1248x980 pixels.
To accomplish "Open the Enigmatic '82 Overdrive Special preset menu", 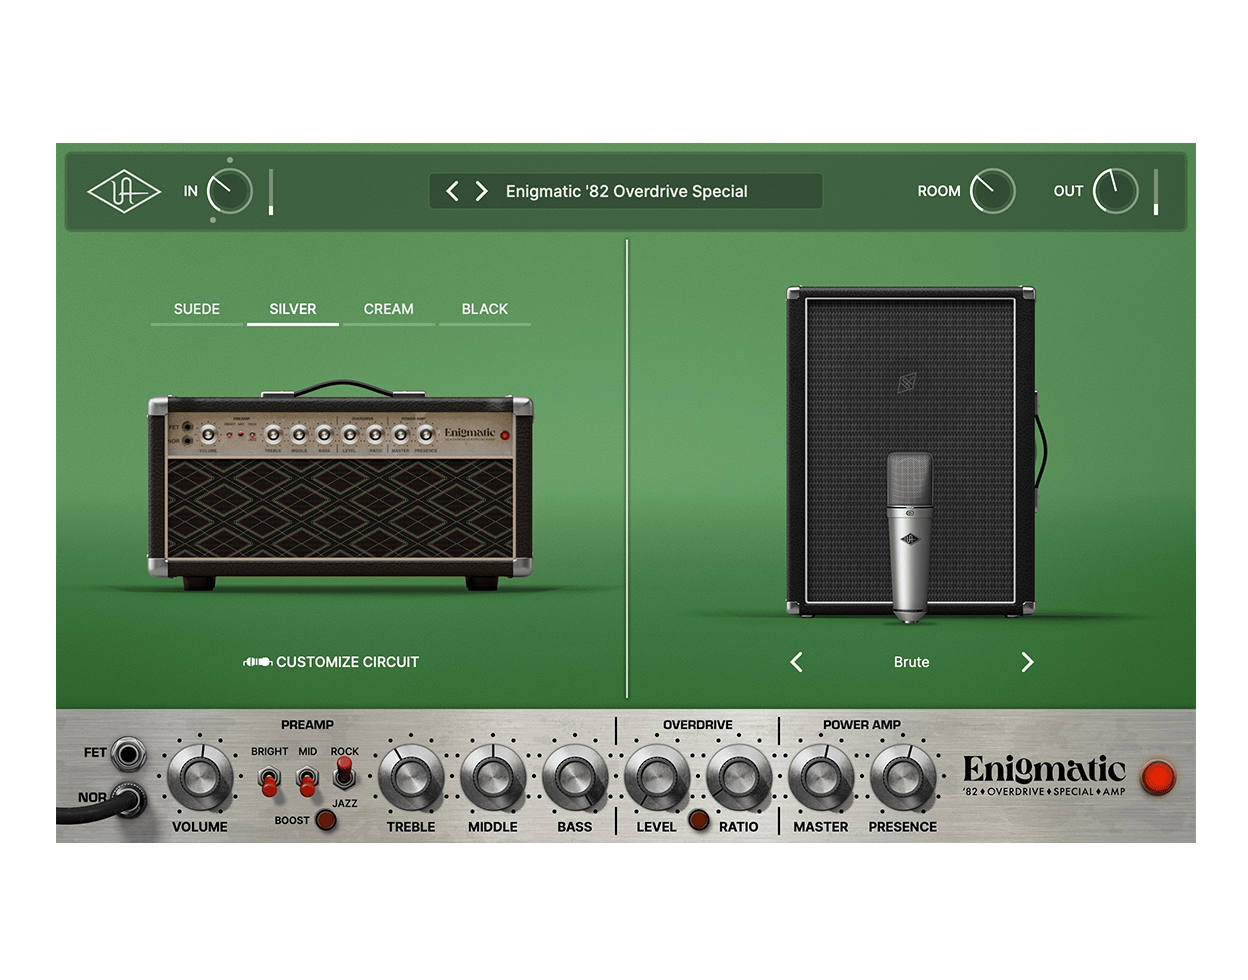I will [x=626, y=191].
